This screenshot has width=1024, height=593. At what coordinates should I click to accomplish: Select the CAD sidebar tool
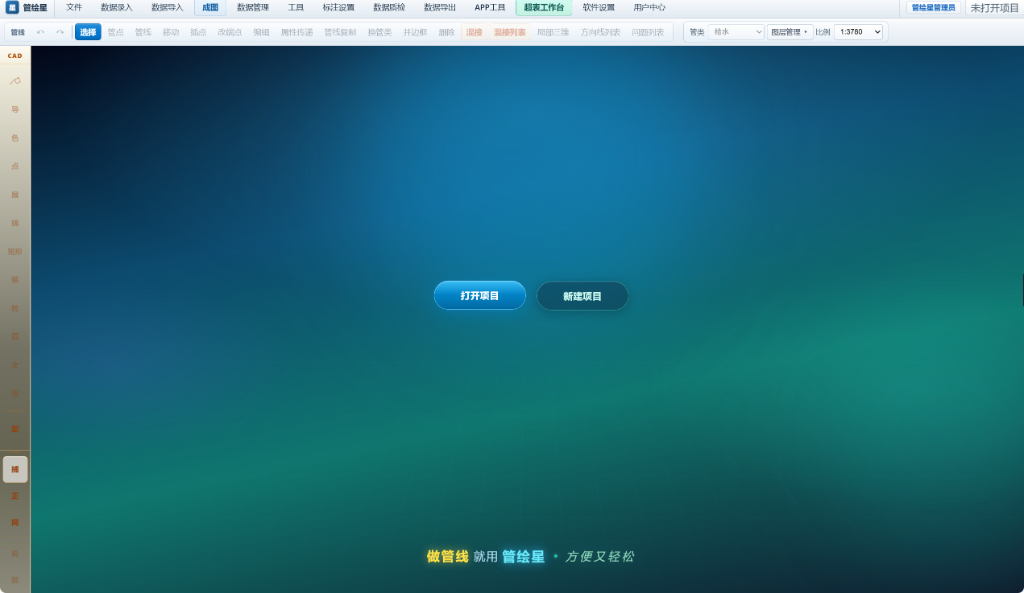click(15, 56)
